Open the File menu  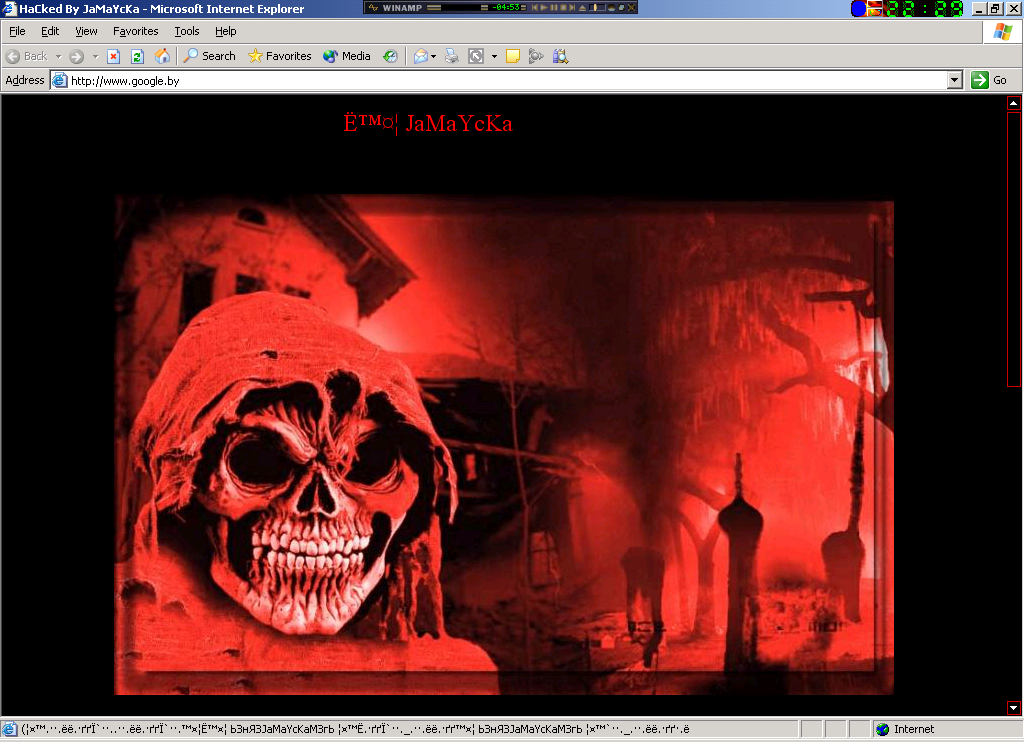pyautogui.click(x=17, y=31)
